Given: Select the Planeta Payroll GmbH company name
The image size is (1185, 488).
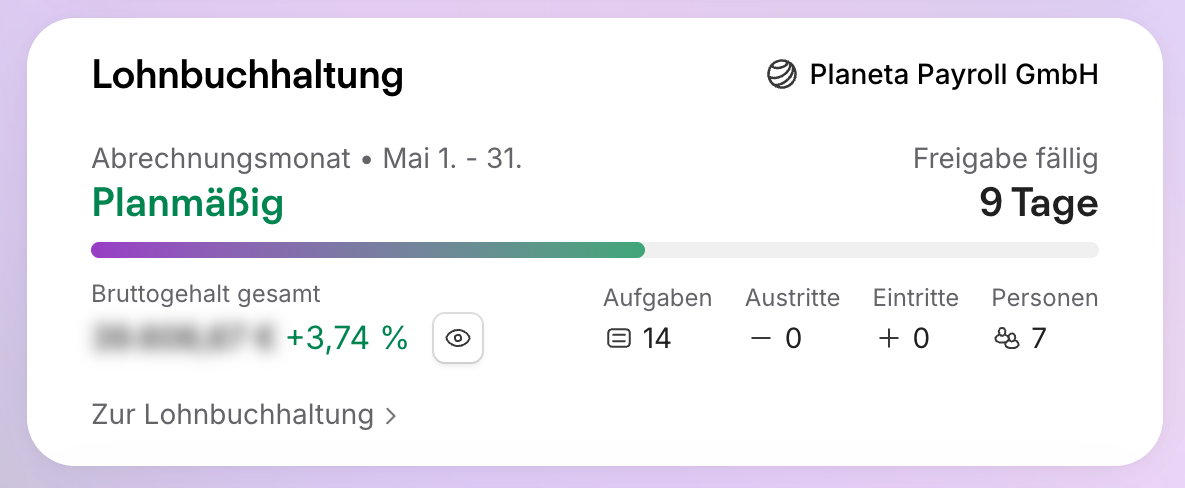Looking at the screenshot, I should [x=954, y=75].
